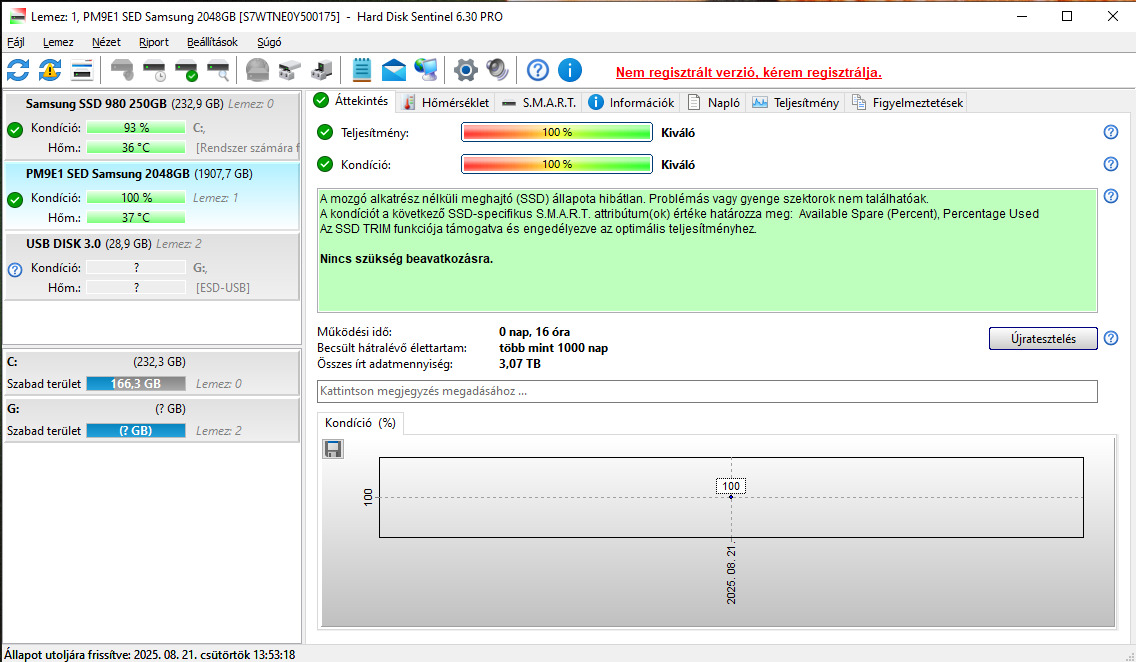This screenshot has height=662, width=1136.
Task: Switch to the S.M.A.R.T. tab
Action: 540,103
